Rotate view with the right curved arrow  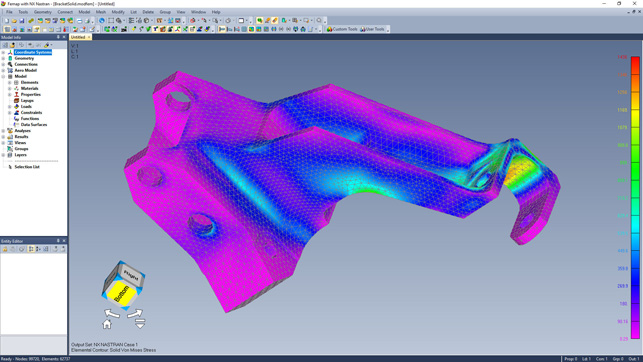coord(135,314)
